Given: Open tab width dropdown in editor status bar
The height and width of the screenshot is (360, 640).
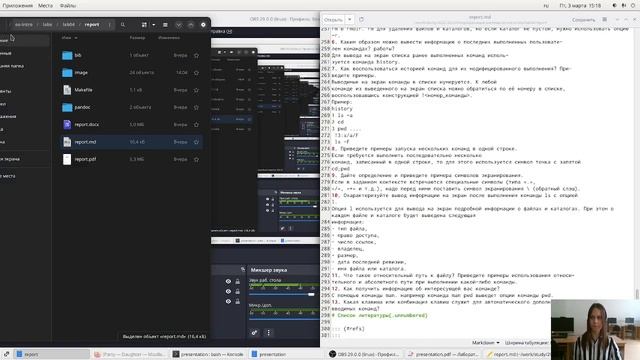Looking at the screenshot, I should (527, 343).
